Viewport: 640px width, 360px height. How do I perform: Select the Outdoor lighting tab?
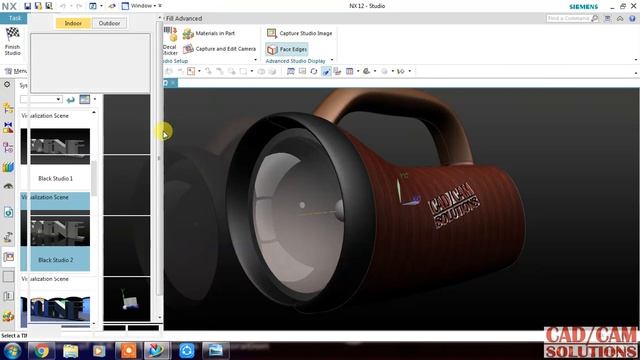click(x=109, y=23)
